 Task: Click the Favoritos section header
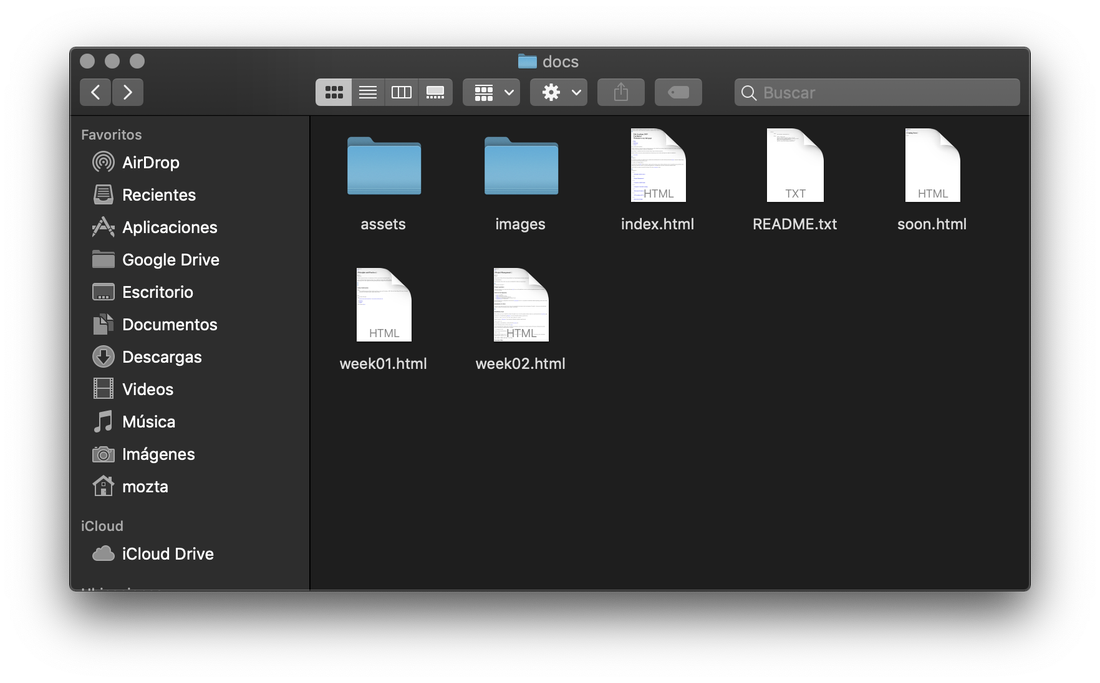pos(111,135)
